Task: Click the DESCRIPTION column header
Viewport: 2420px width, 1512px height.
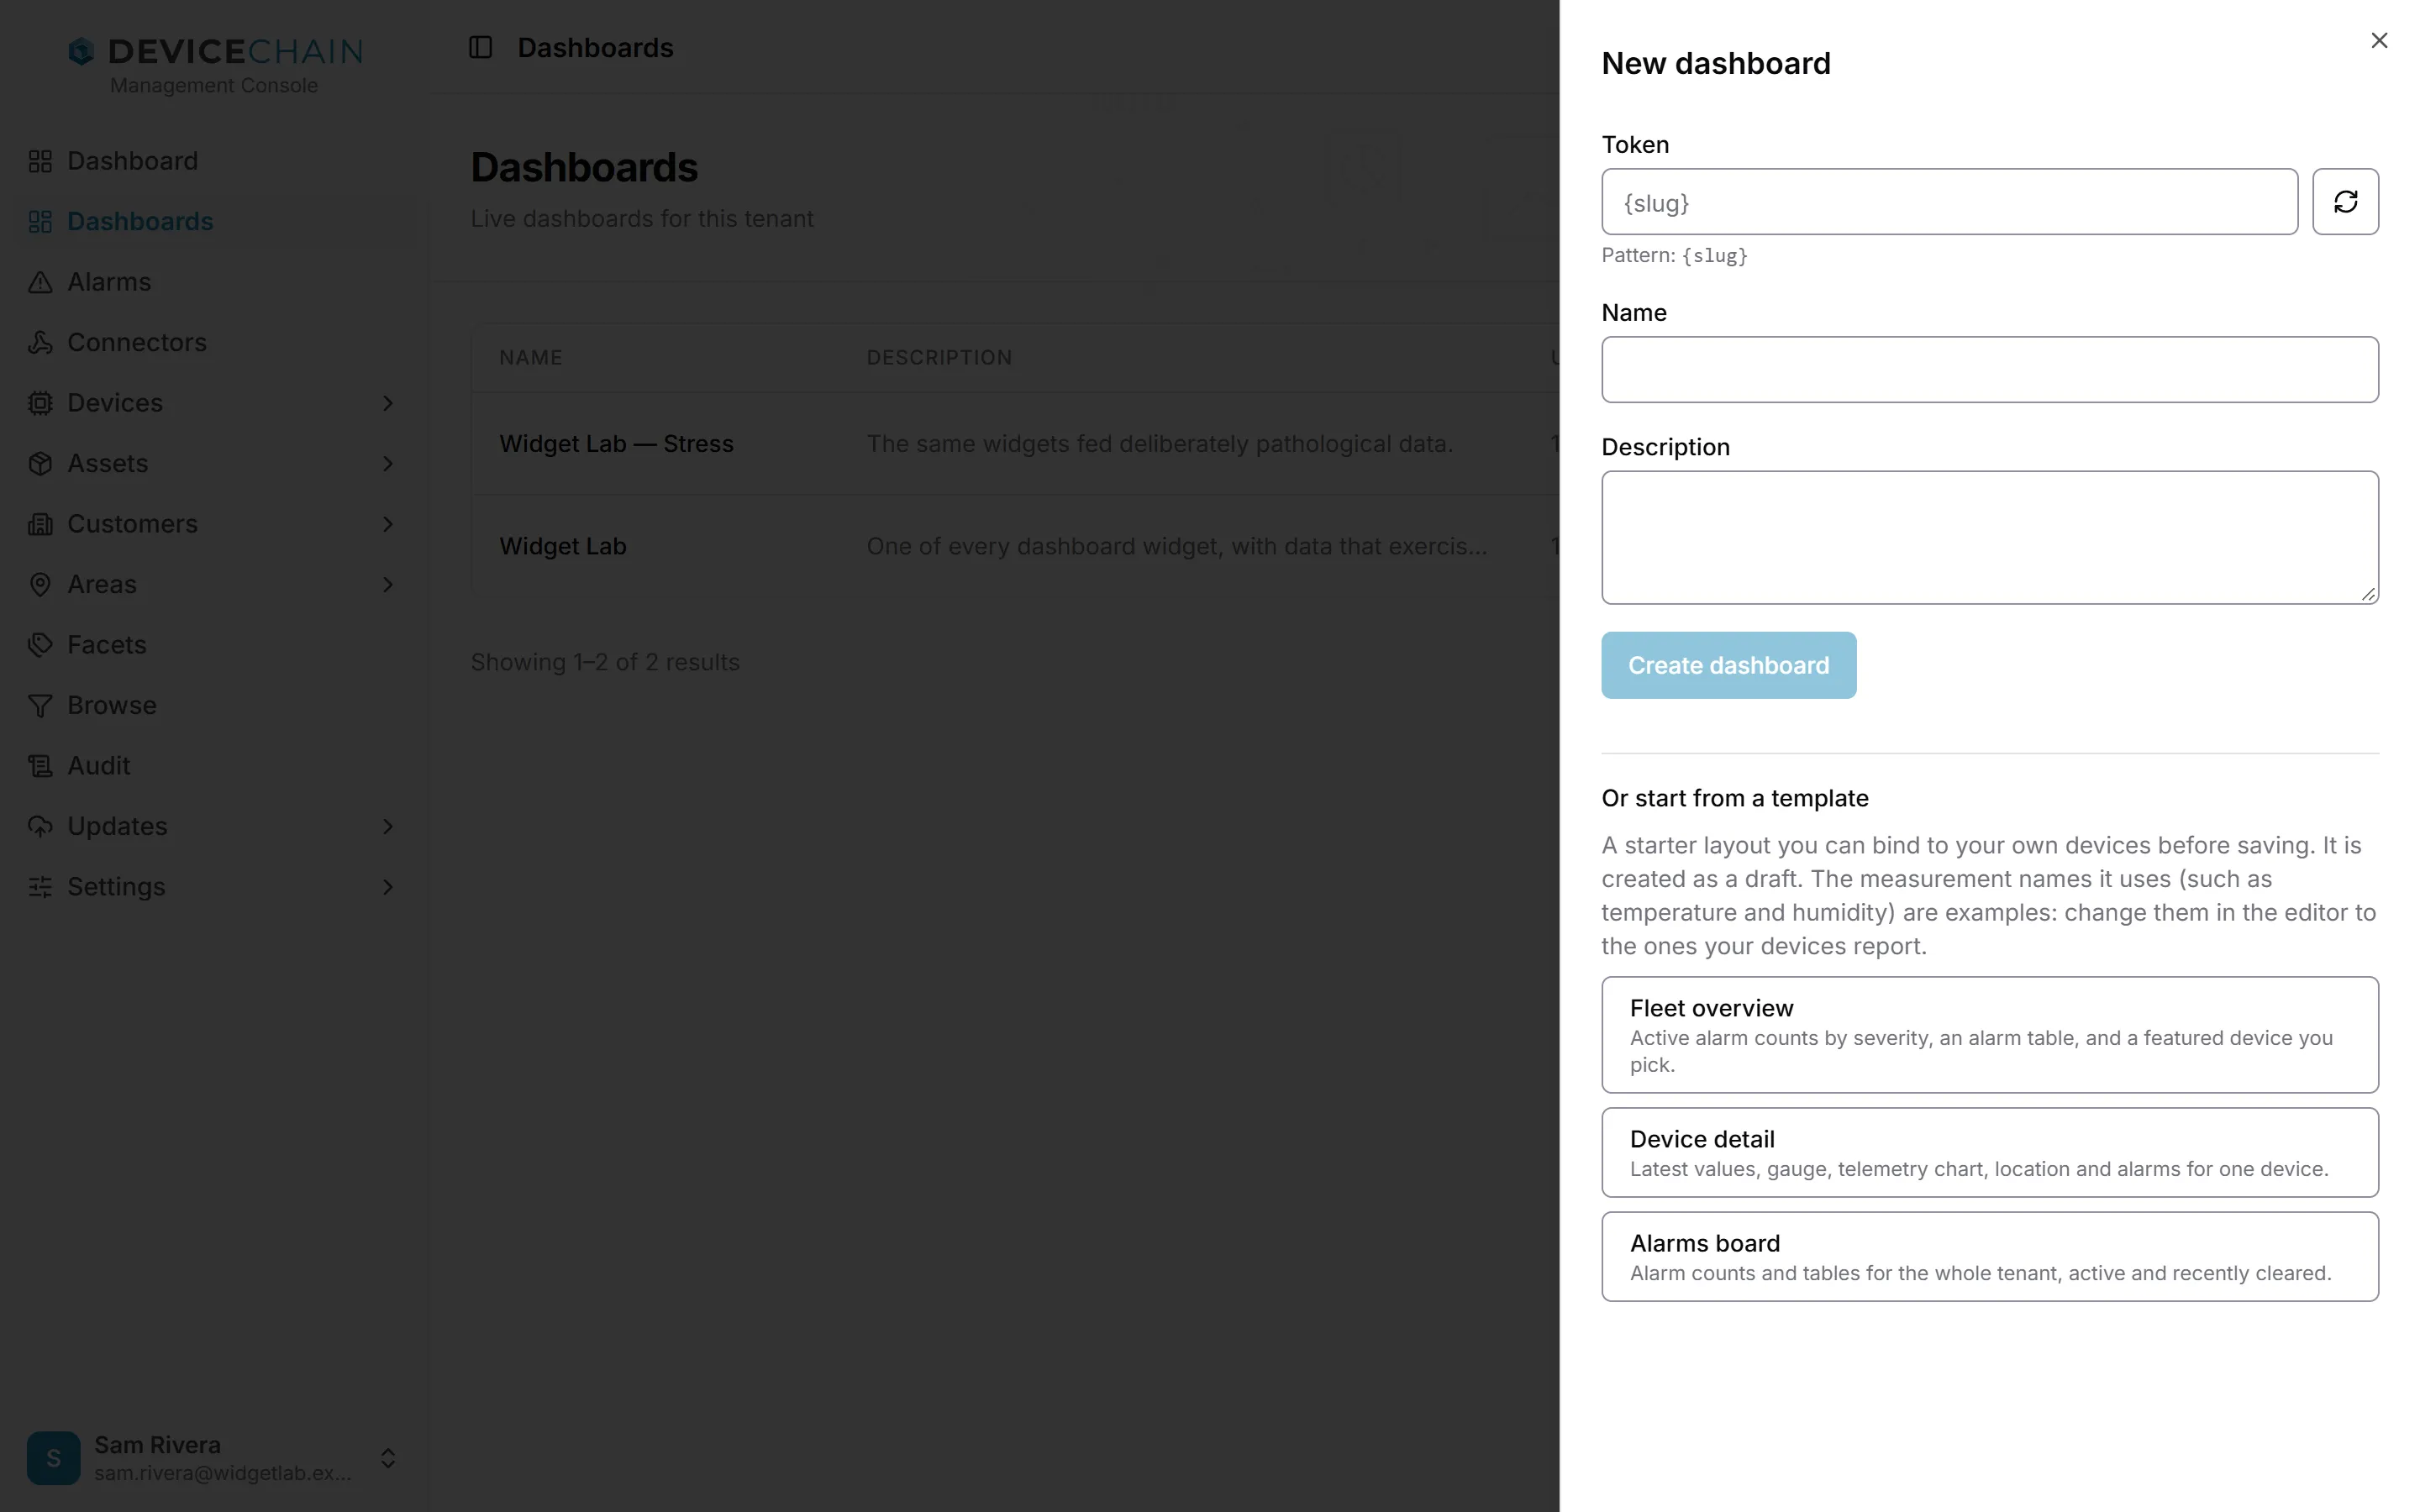Action: (939, 358)
